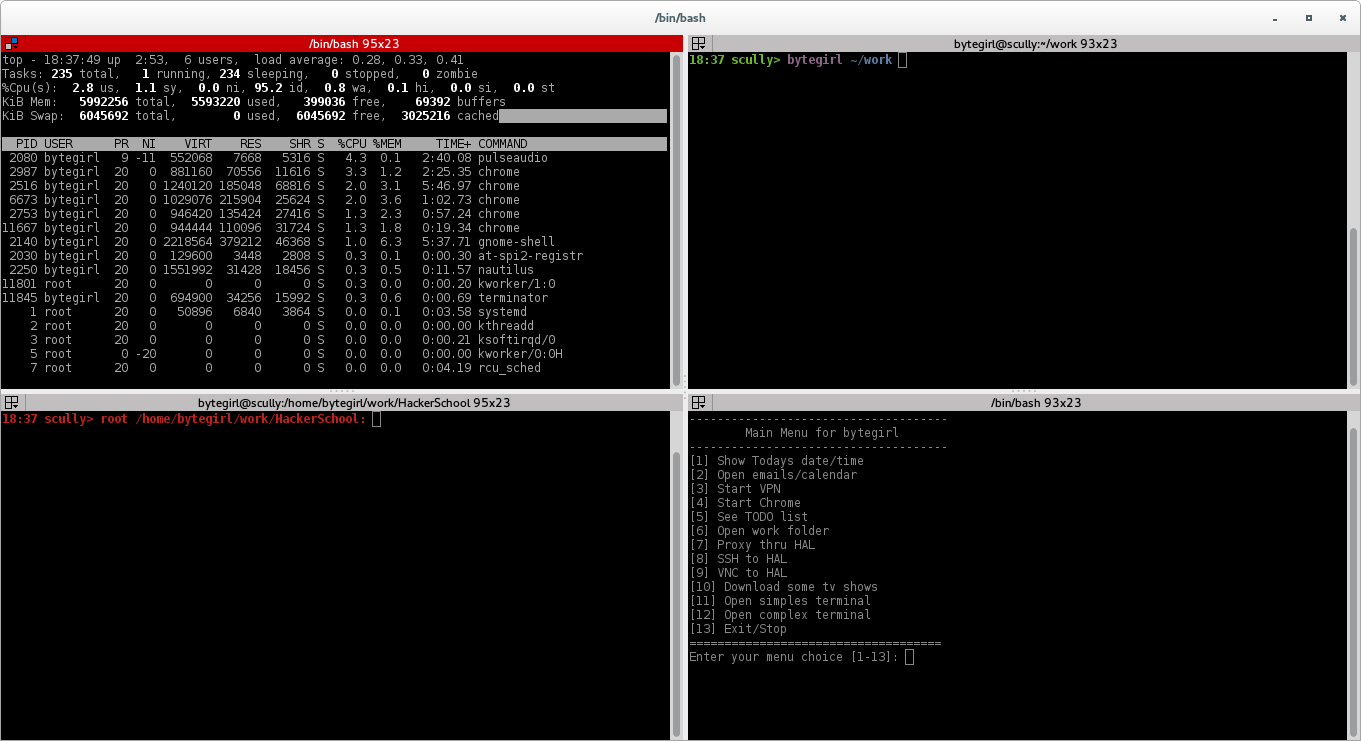Click menu entry [9] VNC to HAL
Screen dimensions: 1361x741
[738, 573]
